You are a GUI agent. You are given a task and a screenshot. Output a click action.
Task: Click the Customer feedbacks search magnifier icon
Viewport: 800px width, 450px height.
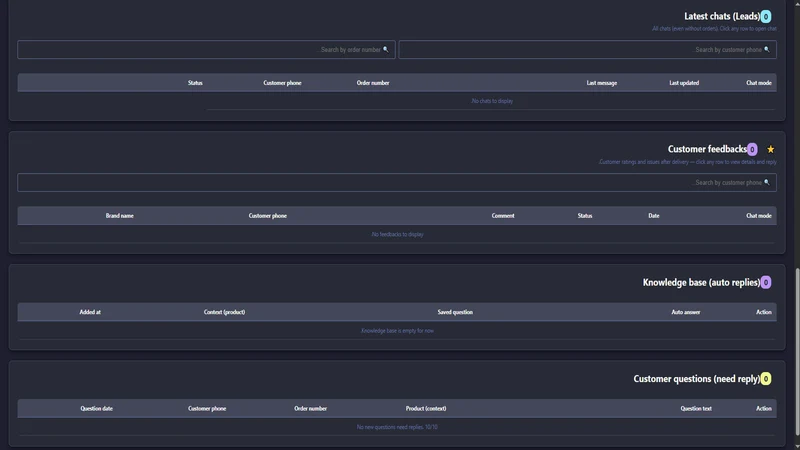click(x=767, y=182)
